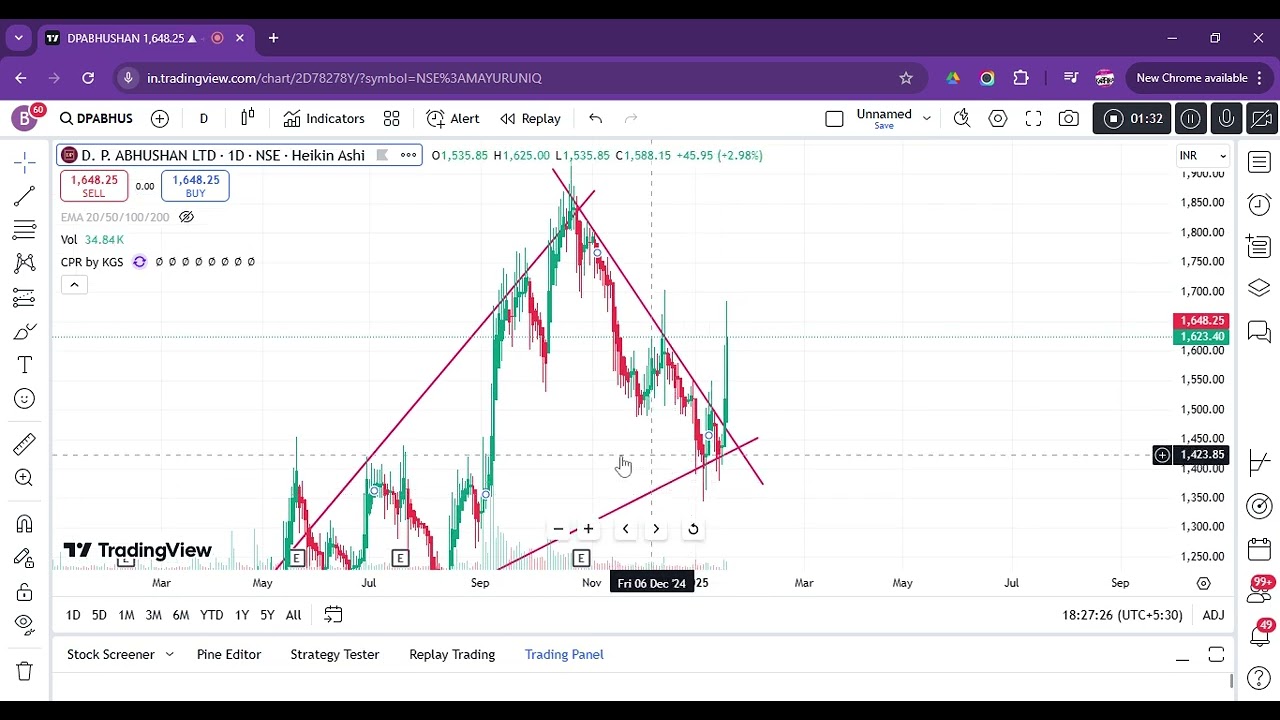Open the candle chart style menu
Viewport: 1280px width, 720px height.
point(248,118)
